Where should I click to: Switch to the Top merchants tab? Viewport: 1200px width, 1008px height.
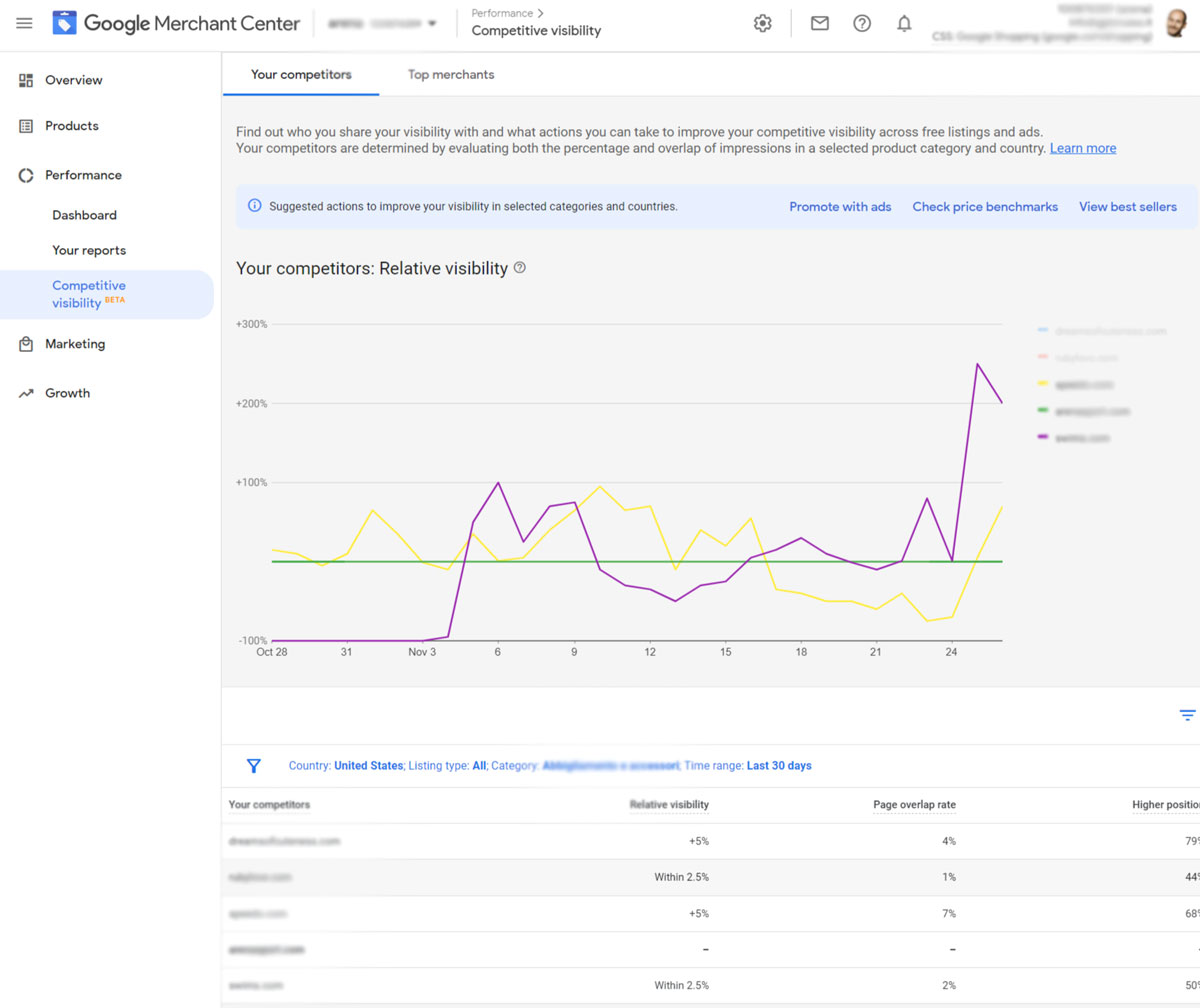[450, 74]
